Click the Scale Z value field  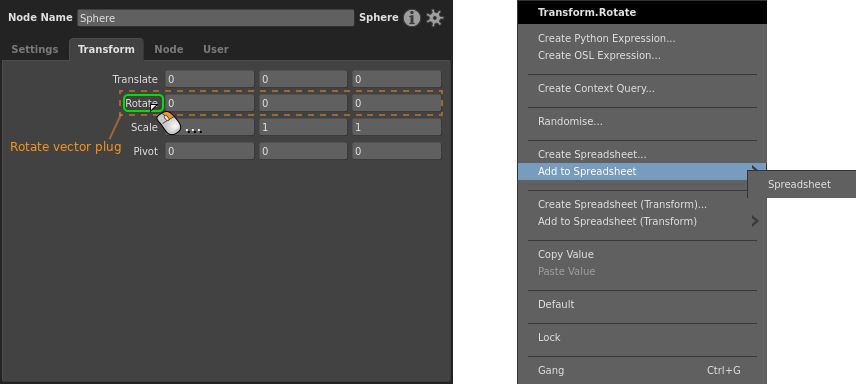[396, 127]
